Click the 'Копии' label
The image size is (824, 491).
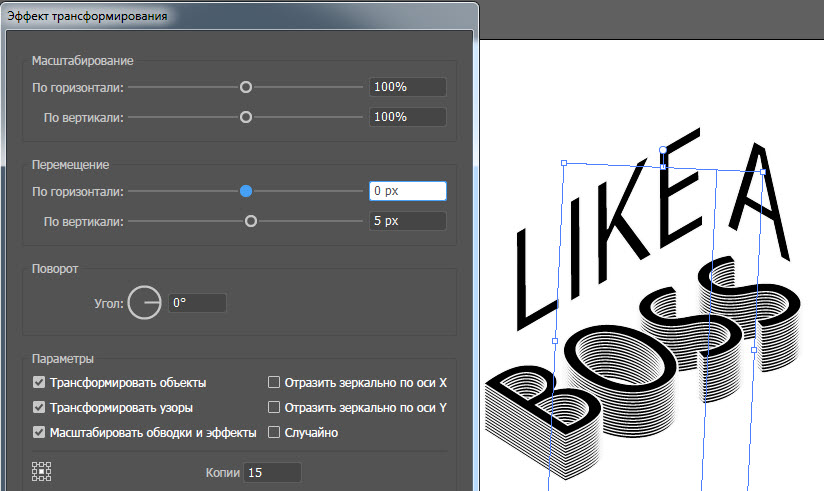click(222, 473)
